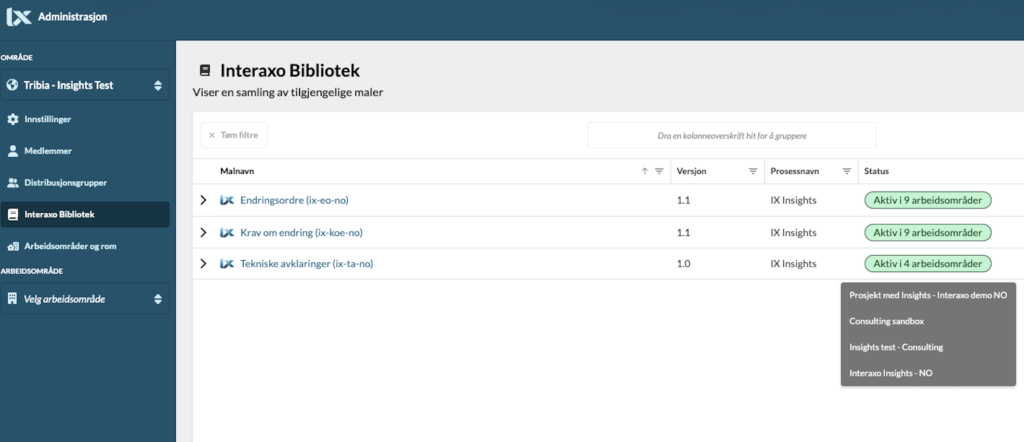Click the IX icon in Krav om endring row
Viewport: 1024px width, 442px height.
tap(227, 232)
